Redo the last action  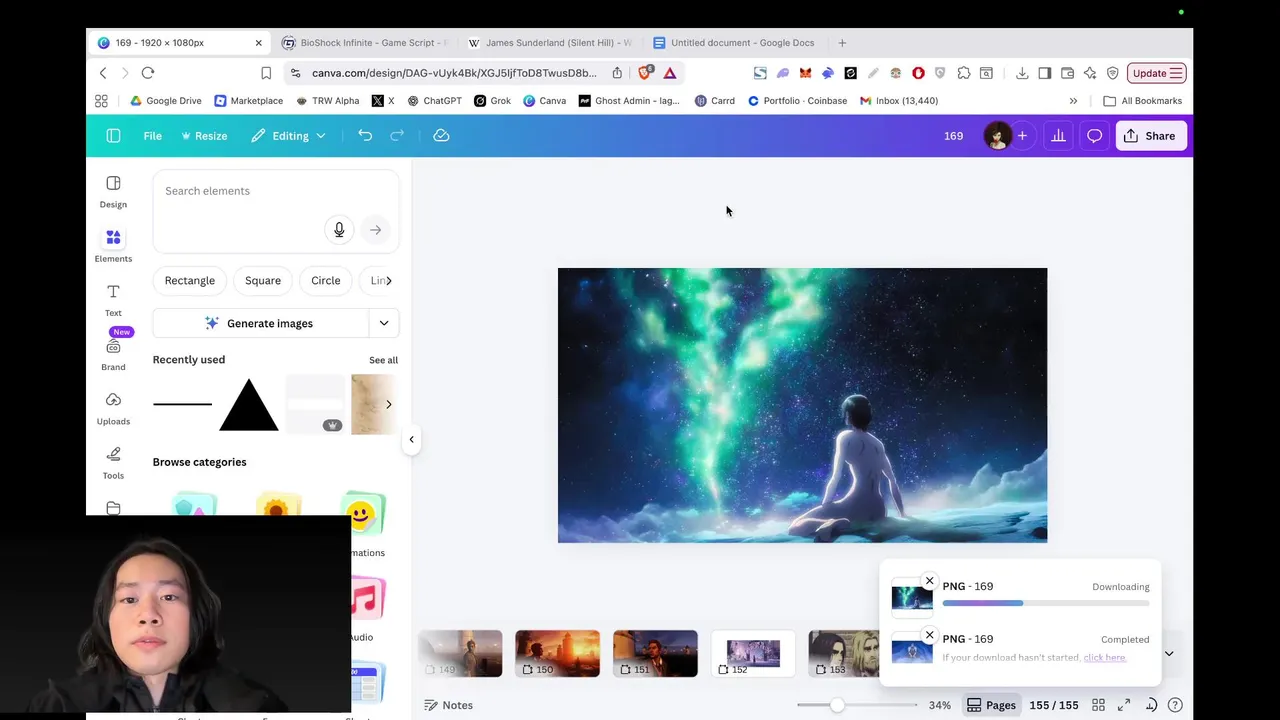point(397,136)
